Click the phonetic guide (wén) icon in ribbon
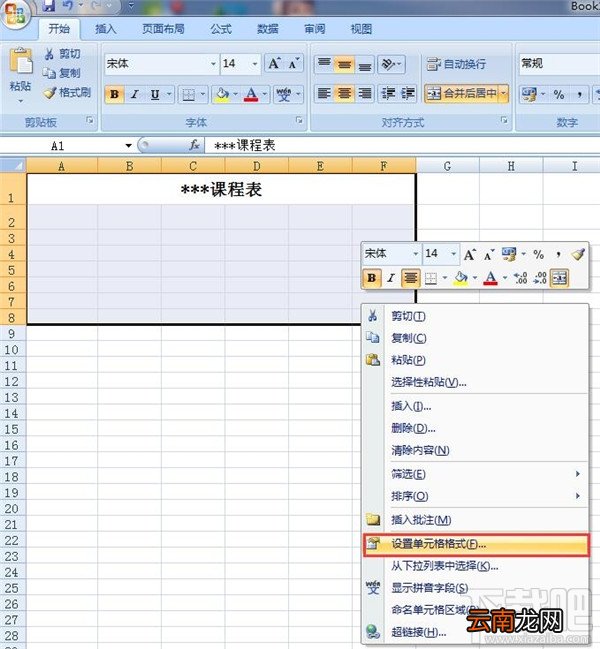 pyautogui.click(x=284, y=94)
